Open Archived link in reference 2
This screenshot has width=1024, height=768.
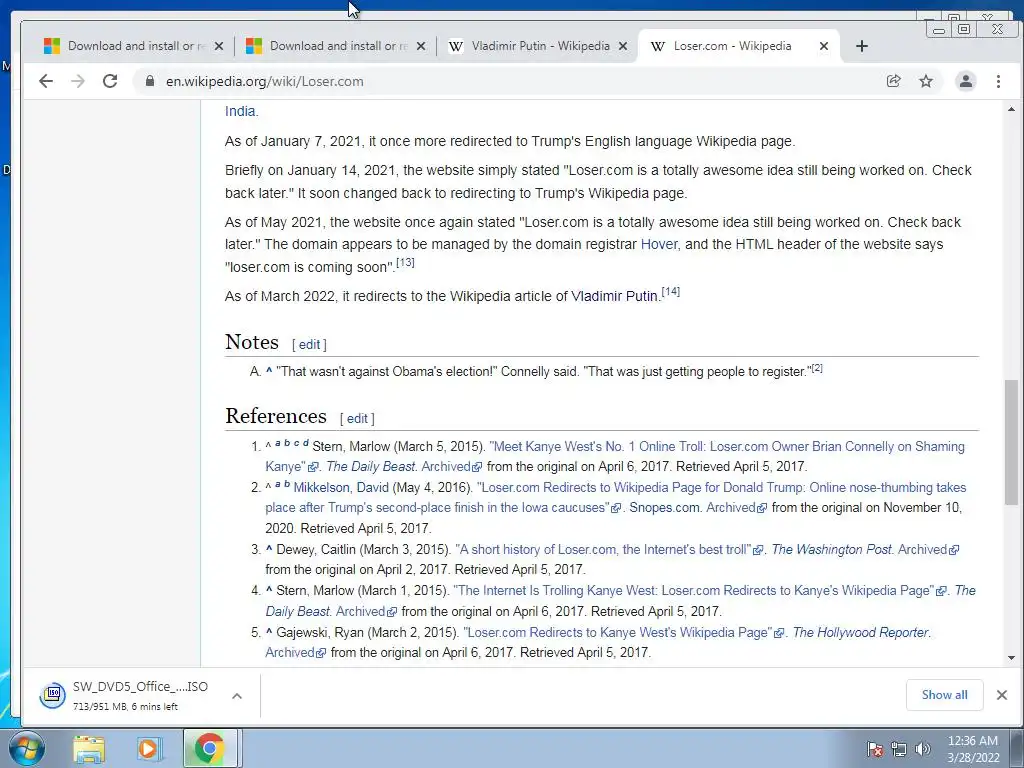point(737,507)
